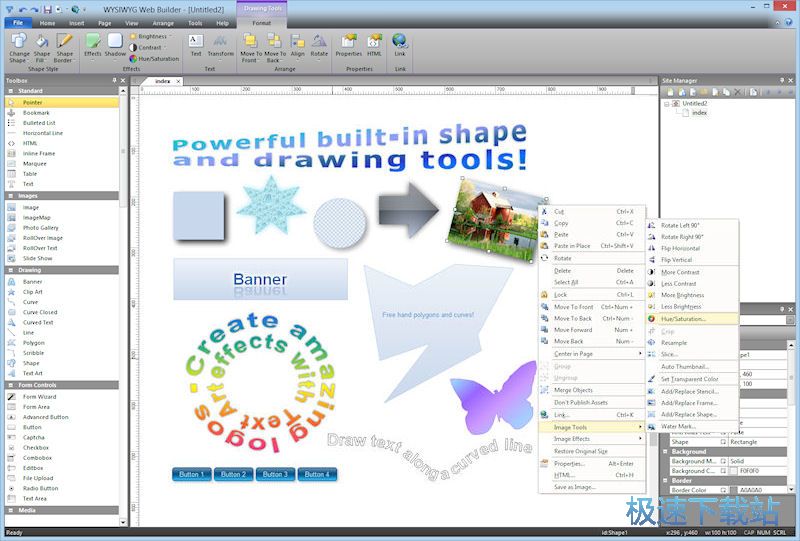
Task: Select Curved Text in the Toolbox
Action: click(62, 323)
